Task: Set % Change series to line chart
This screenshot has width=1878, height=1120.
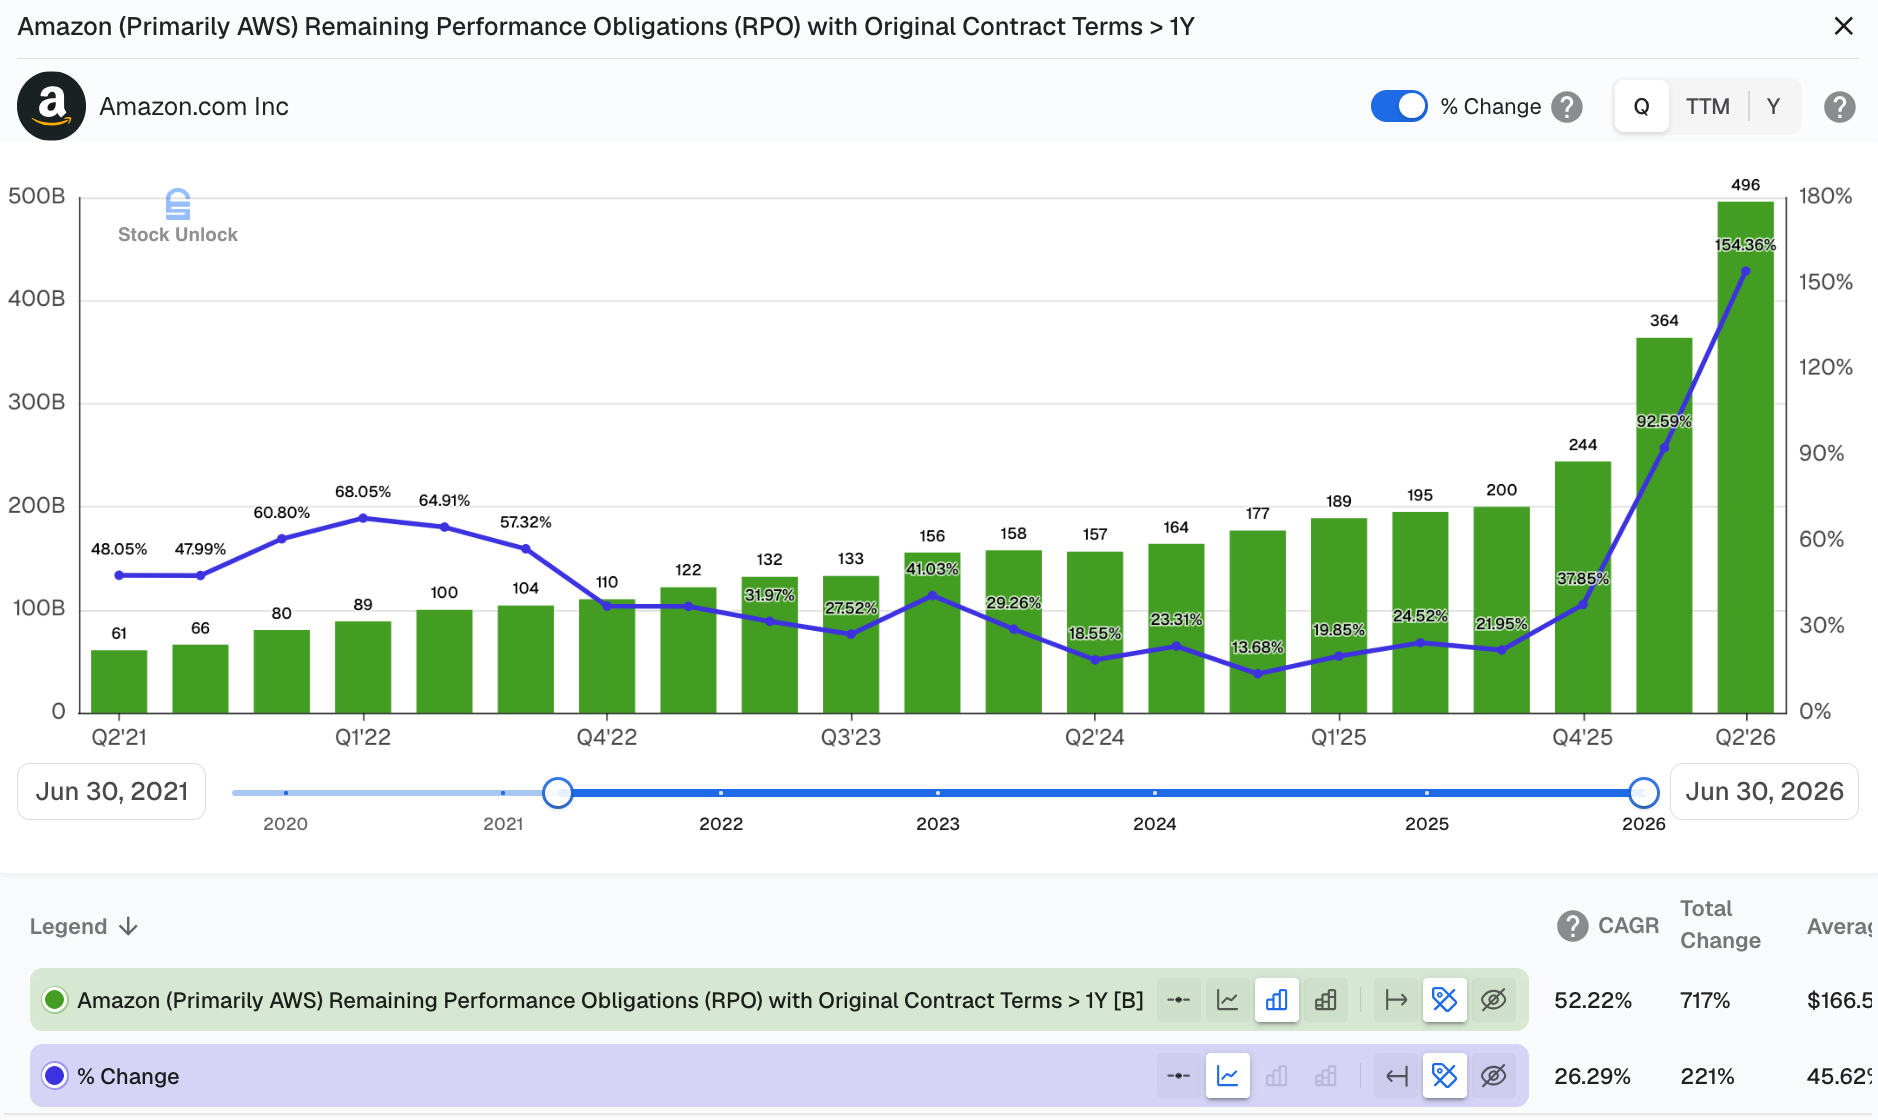Action: pos(1228,1076)
